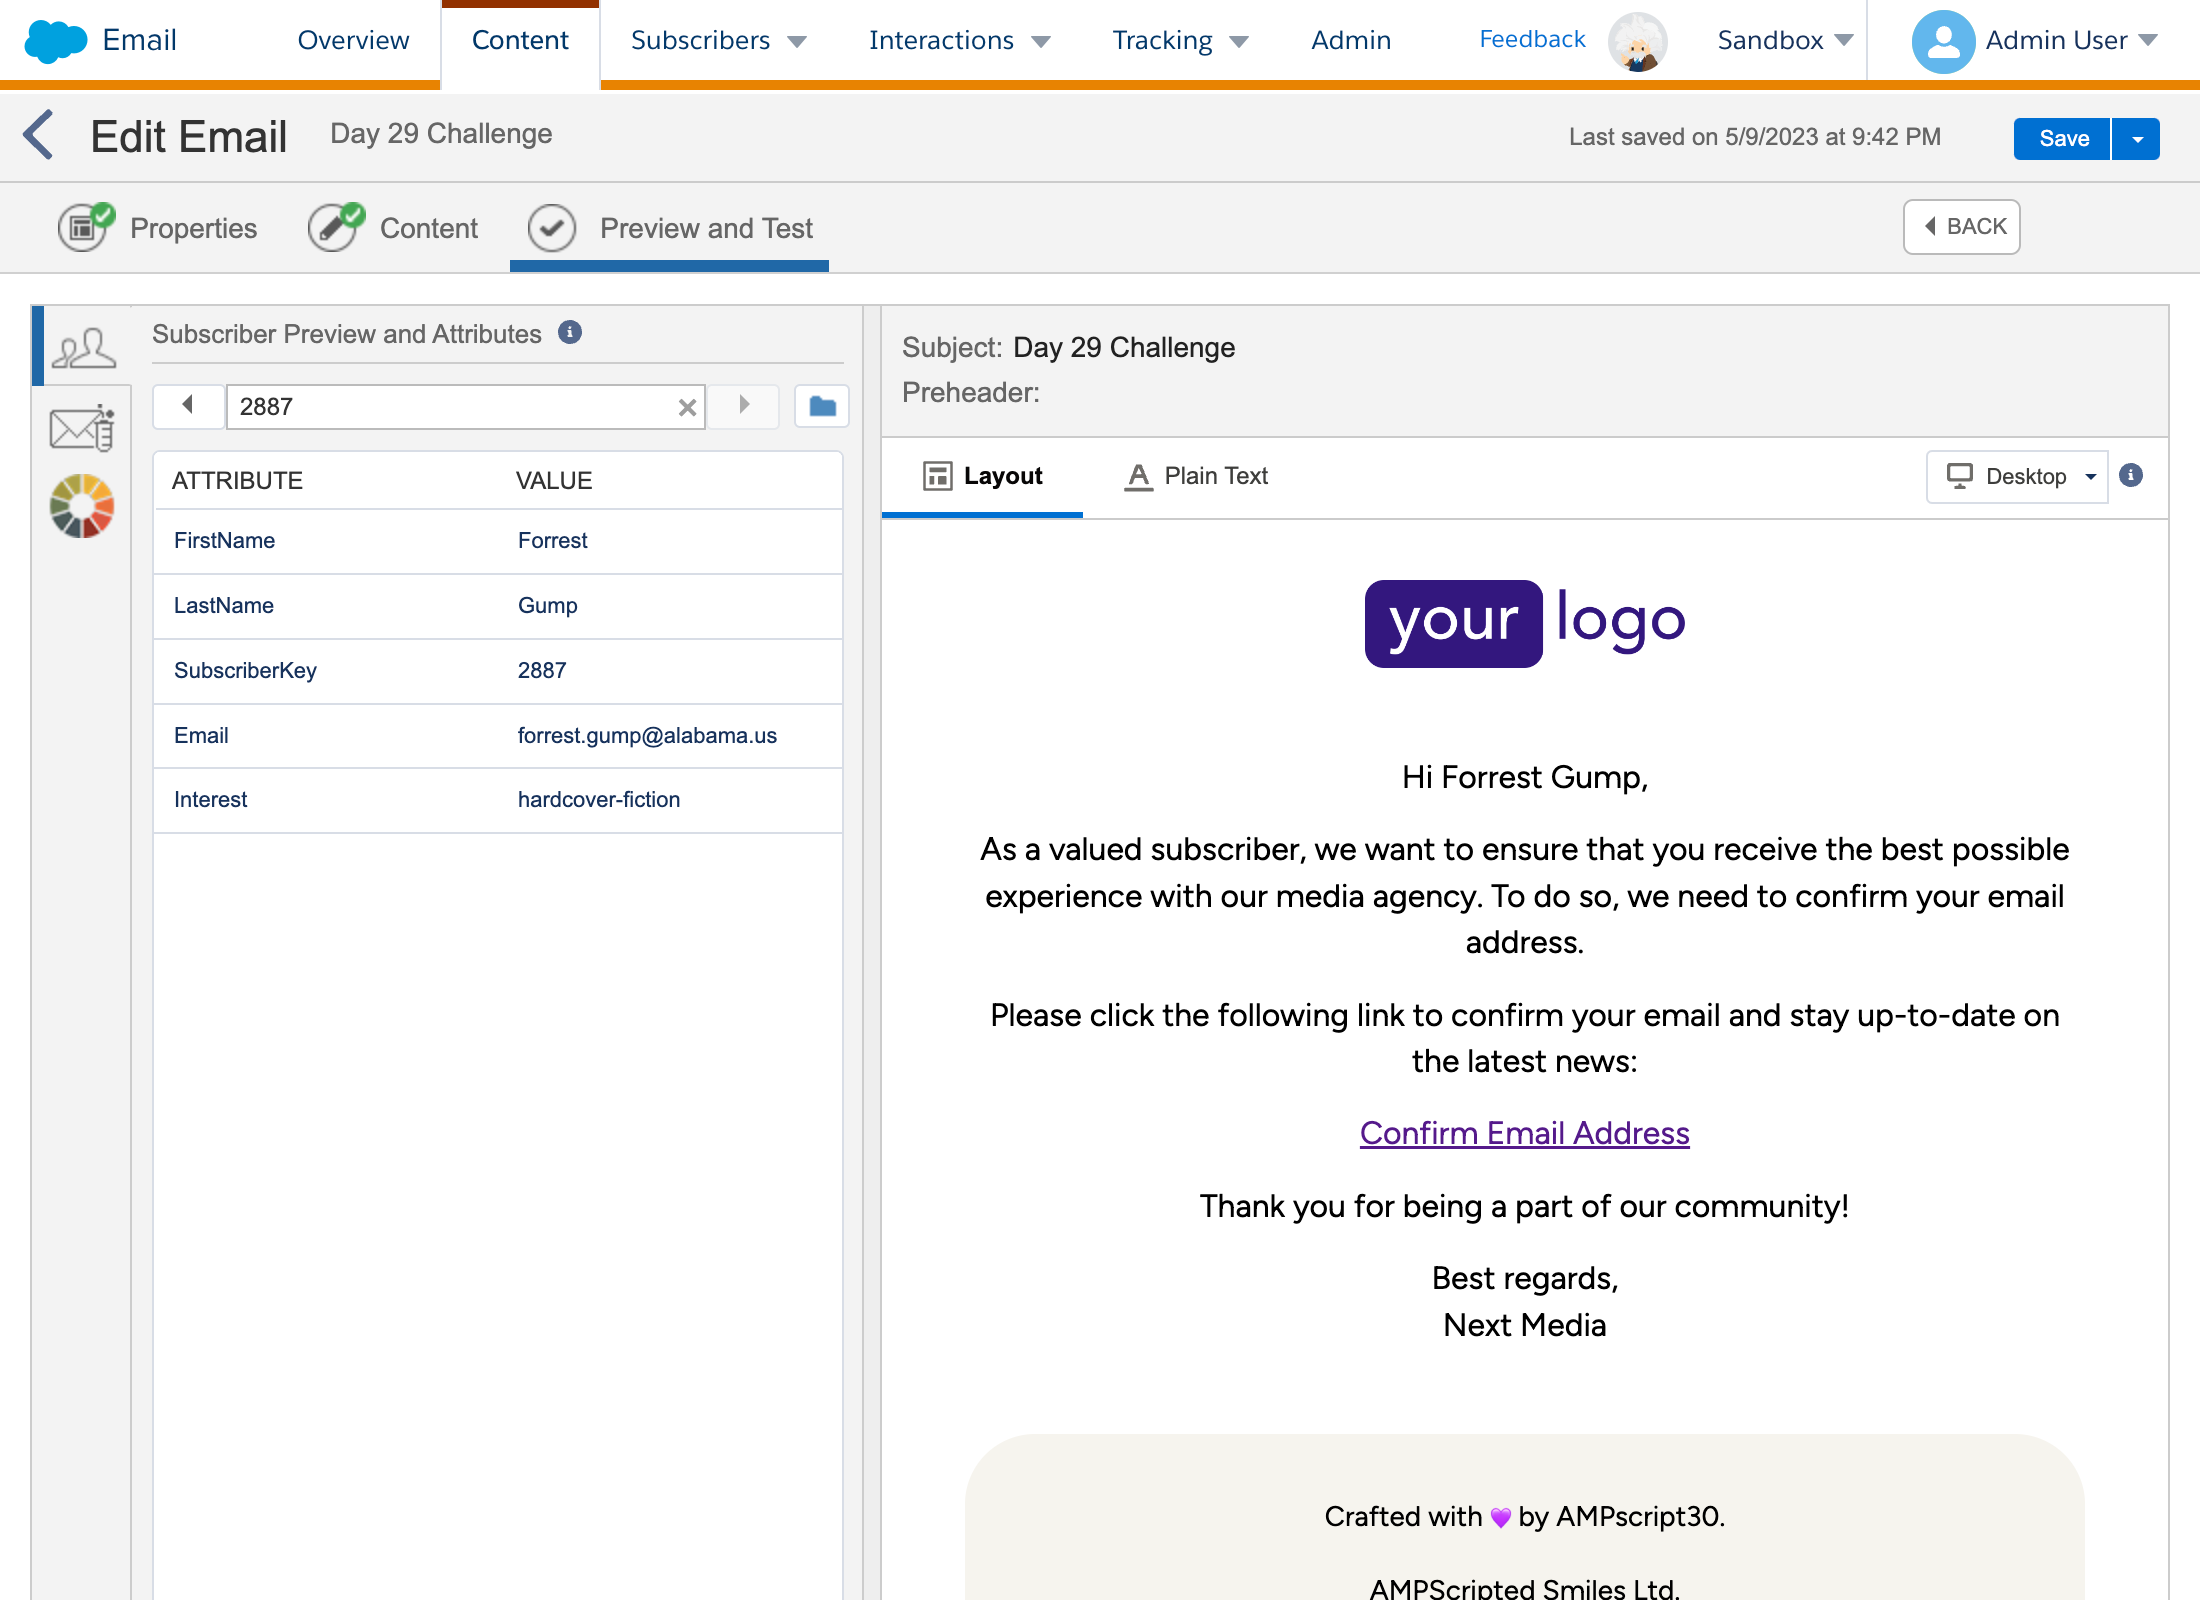The height and width of the screenshot is (1600, 2200).
Task: Open the test send envelope icon
Action: (82, 428)
